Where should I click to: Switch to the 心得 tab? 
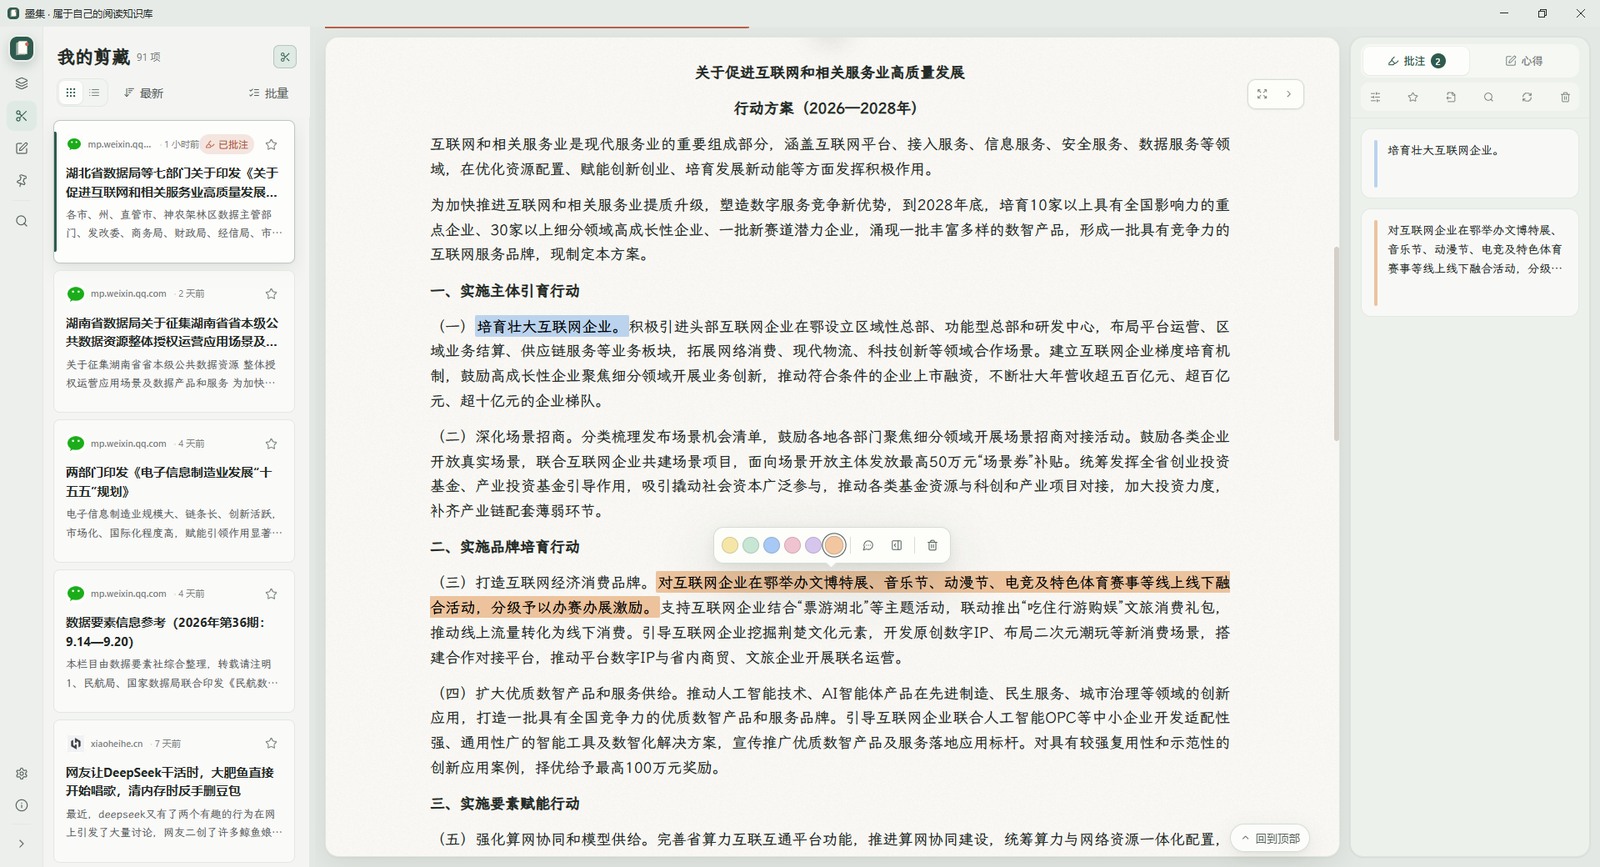click(x=1524, y=61)
